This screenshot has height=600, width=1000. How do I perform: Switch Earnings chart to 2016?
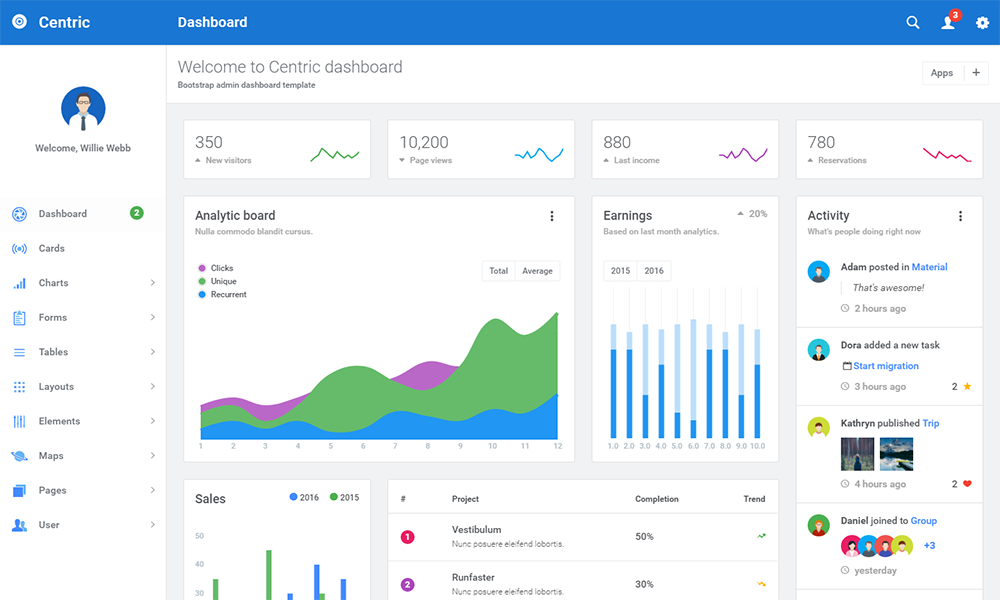(654, 271)
